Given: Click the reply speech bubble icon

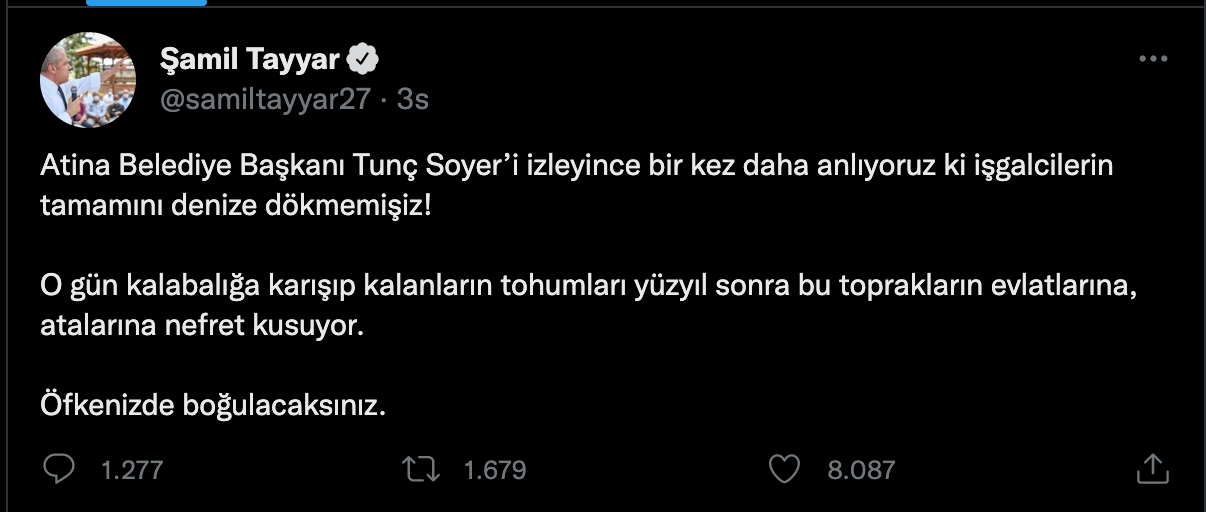Looking at the screenshot, I should coord(60,468).
